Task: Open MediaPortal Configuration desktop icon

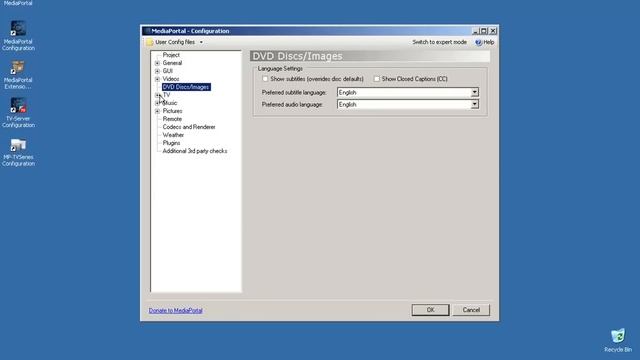Action: [18, 36]
